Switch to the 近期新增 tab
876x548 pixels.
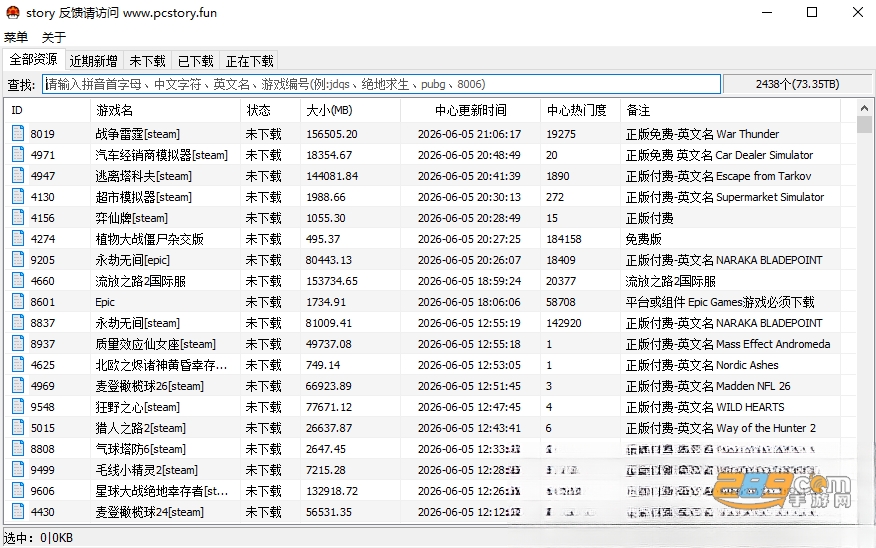pos(93,61)
